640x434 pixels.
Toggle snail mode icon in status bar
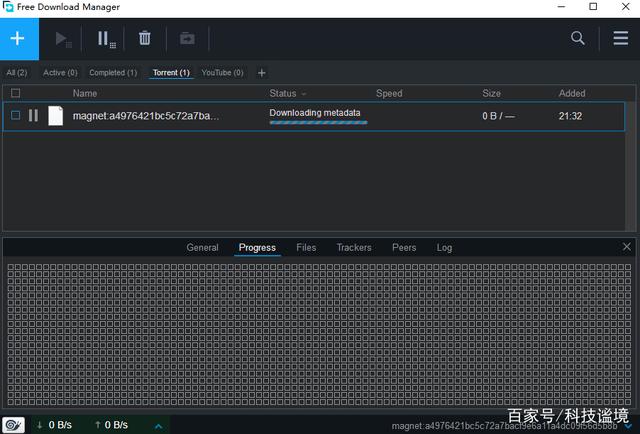coord(13,425)
